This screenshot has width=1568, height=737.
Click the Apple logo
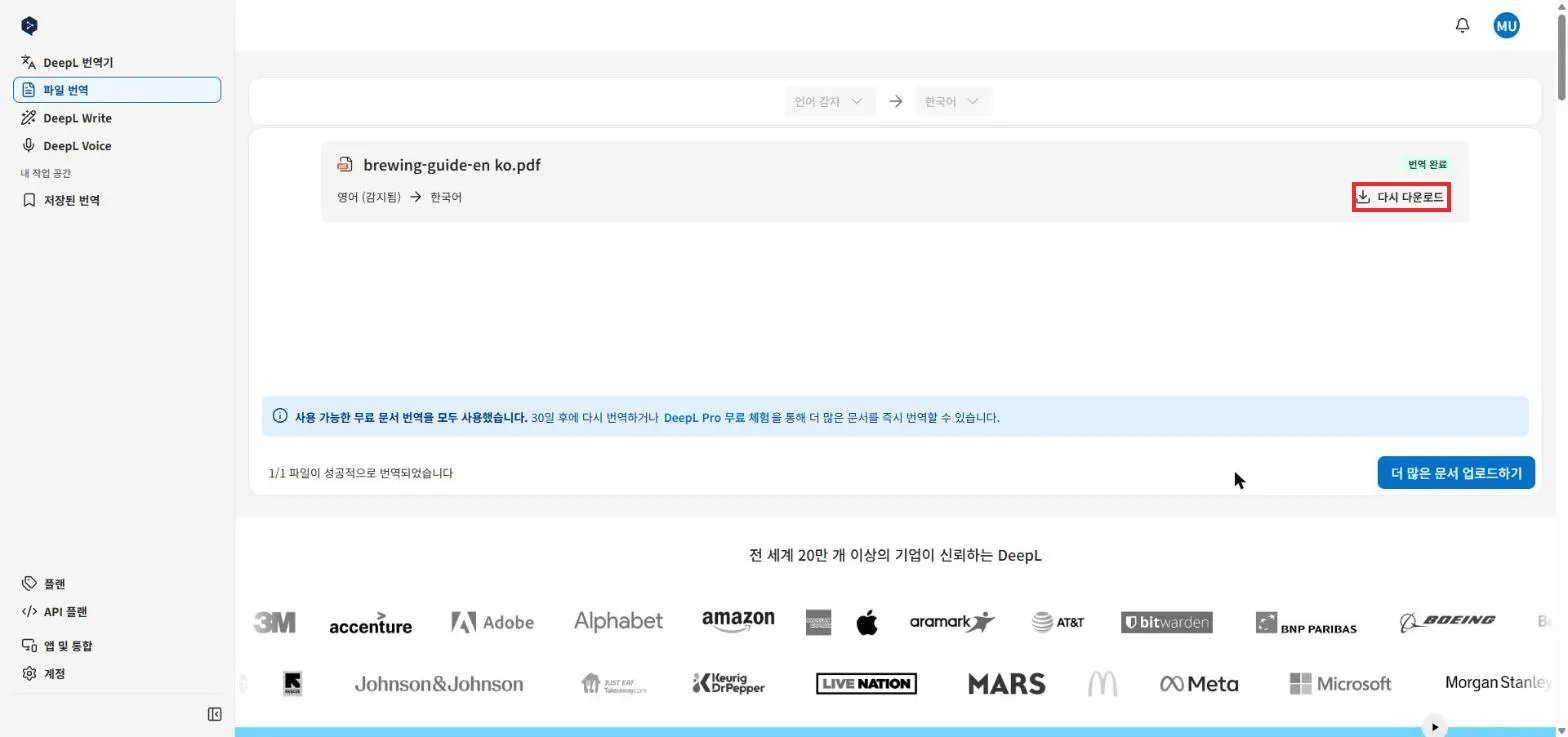pos(867,622)
